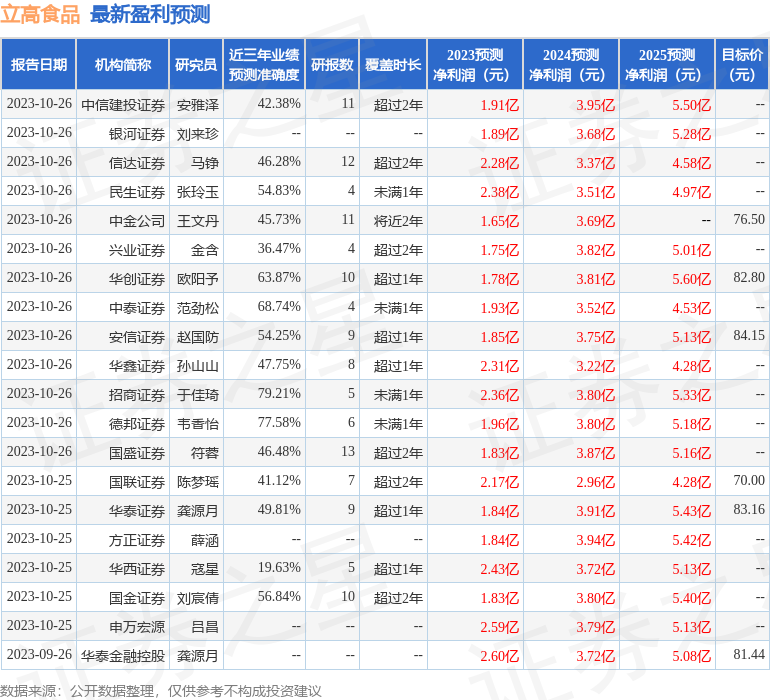Screen dimensions: 770x700
Task: Click analyst name 欧阳予
Action: (x=198, y=279)
